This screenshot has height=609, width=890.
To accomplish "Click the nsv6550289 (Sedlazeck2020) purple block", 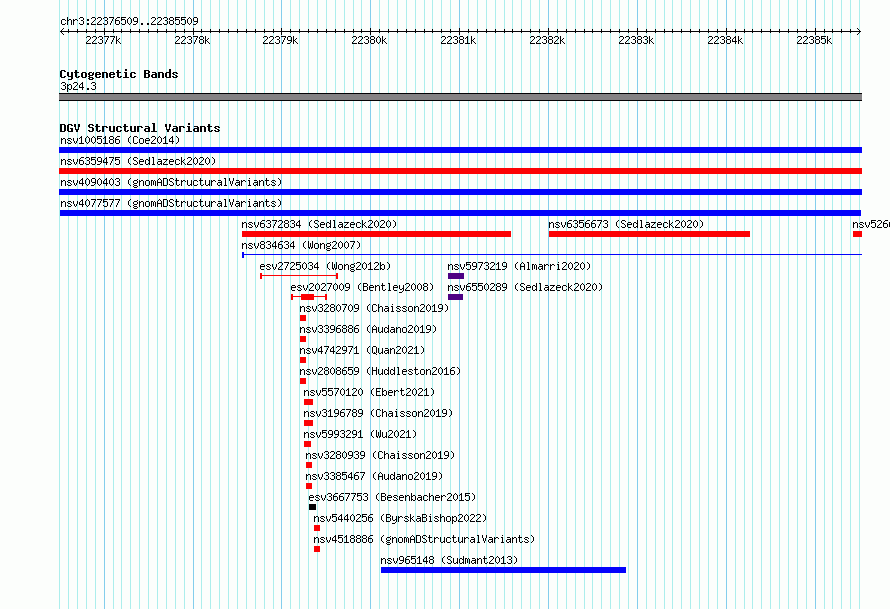I will coord(455,297).
